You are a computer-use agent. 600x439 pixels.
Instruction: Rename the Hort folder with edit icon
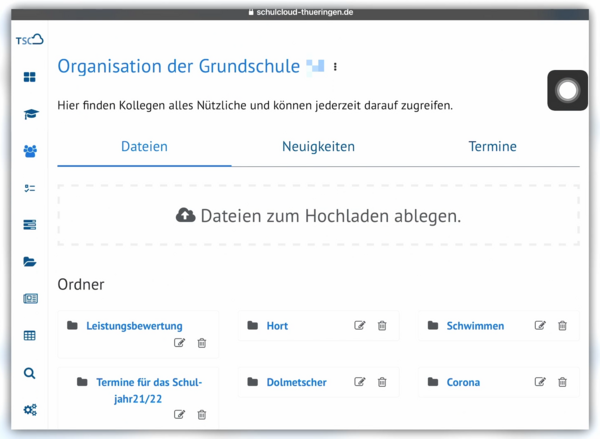[360, 326]
